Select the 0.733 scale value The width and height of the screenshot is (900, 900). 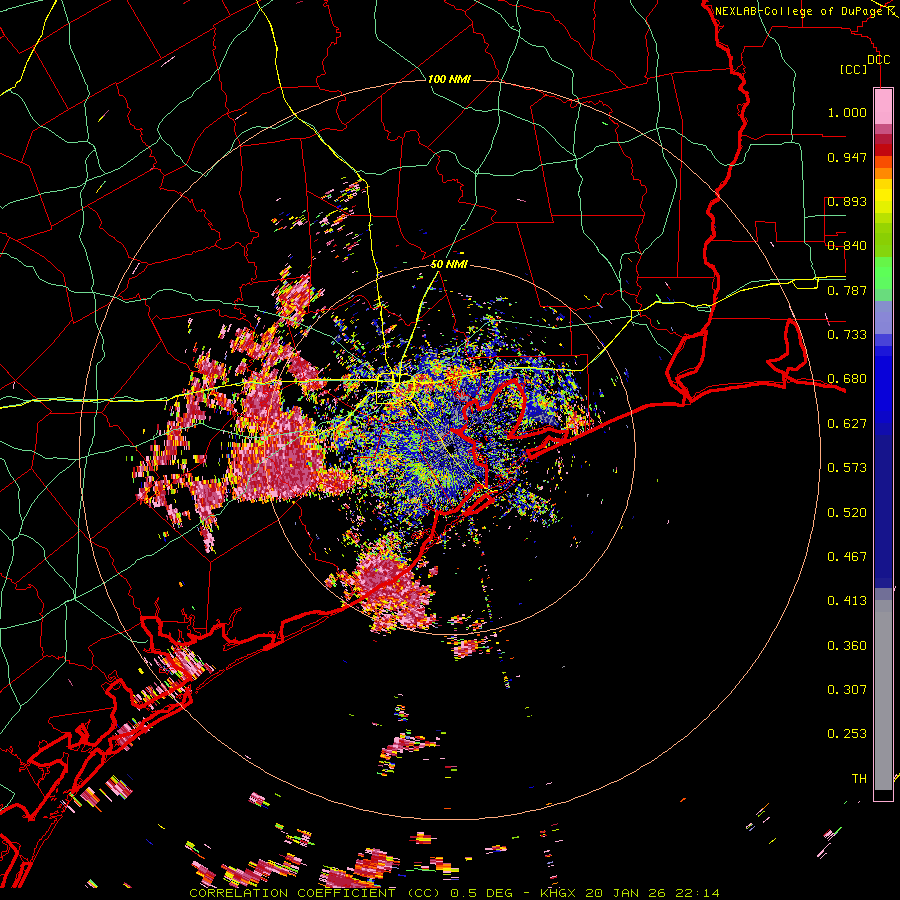[847, 335]
